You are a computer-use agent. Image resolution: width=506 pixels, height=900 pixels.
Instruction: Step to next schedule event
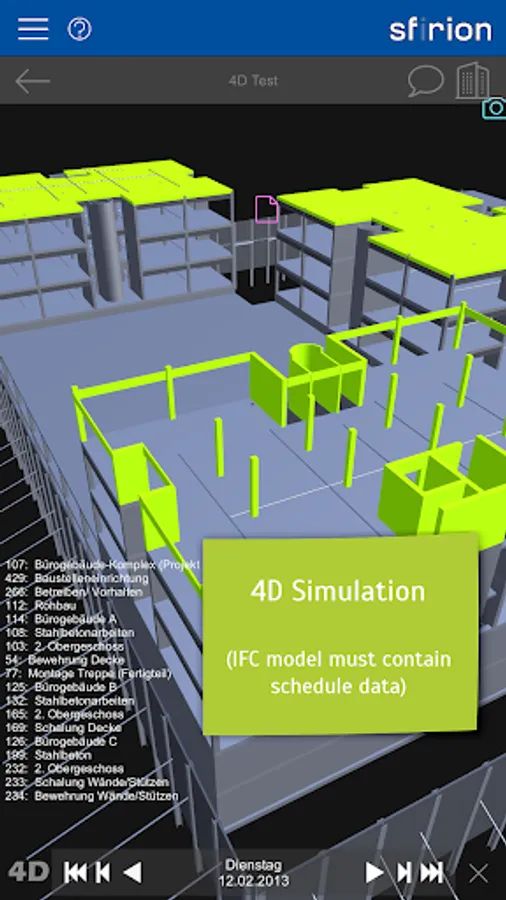pyautogui.click(x=404, y=873)
